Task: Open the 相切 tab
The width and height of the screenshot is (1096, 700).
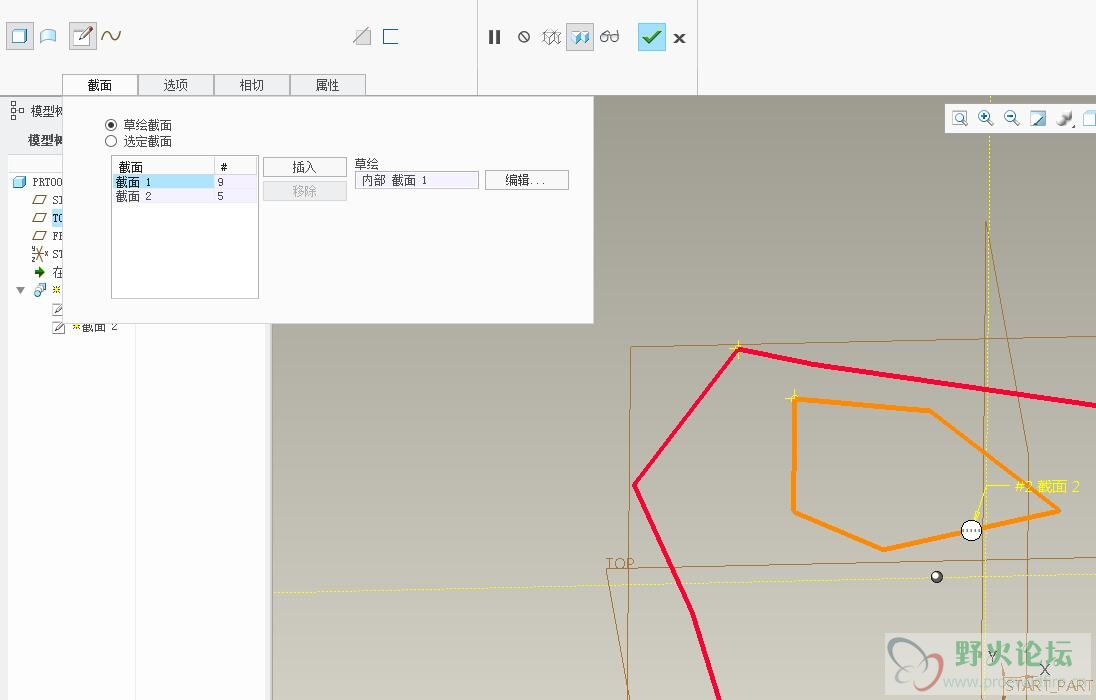Action: tap(252, 85)
